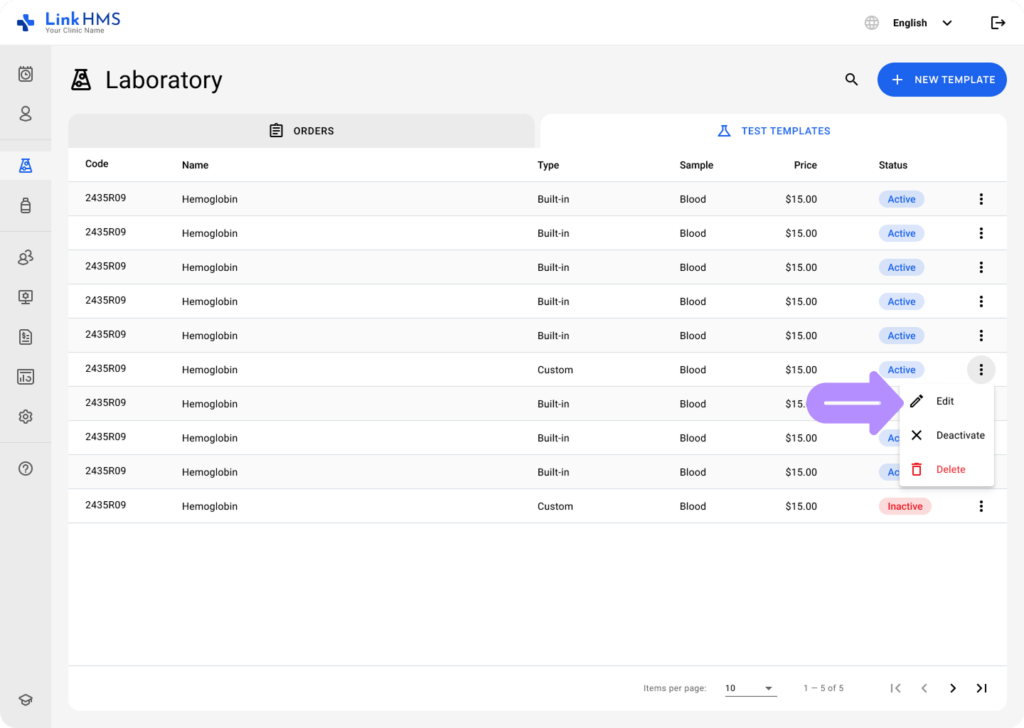Expand the Items per page dropdown
The image size is (1024, 728).
tap(750, 688)
